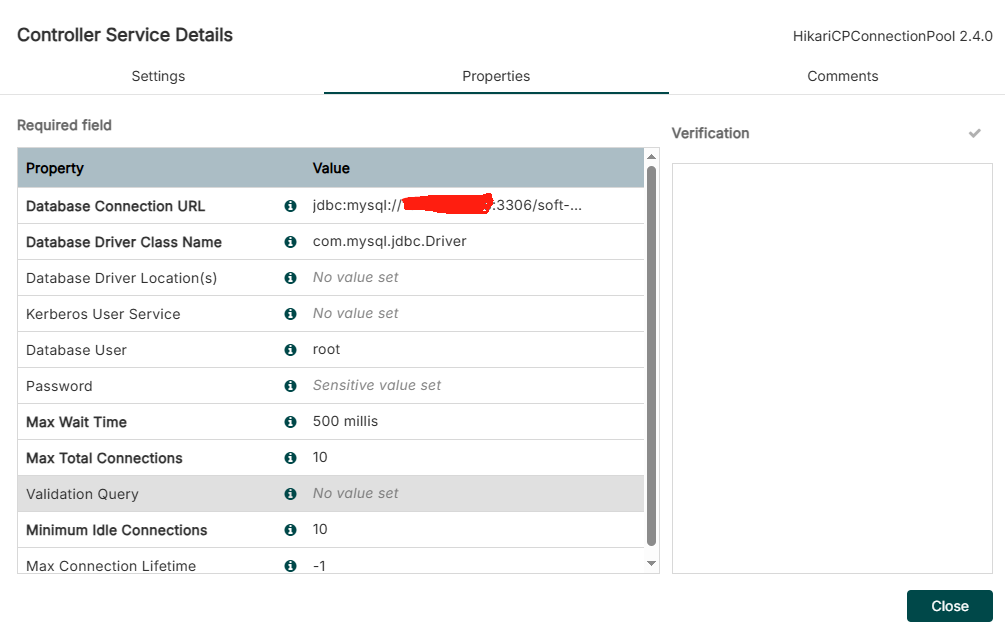Select the jdbc:mysql connection URL value
Image resolution: width=1005 pixels, height=628 pixels.
[x=447, y=205]
